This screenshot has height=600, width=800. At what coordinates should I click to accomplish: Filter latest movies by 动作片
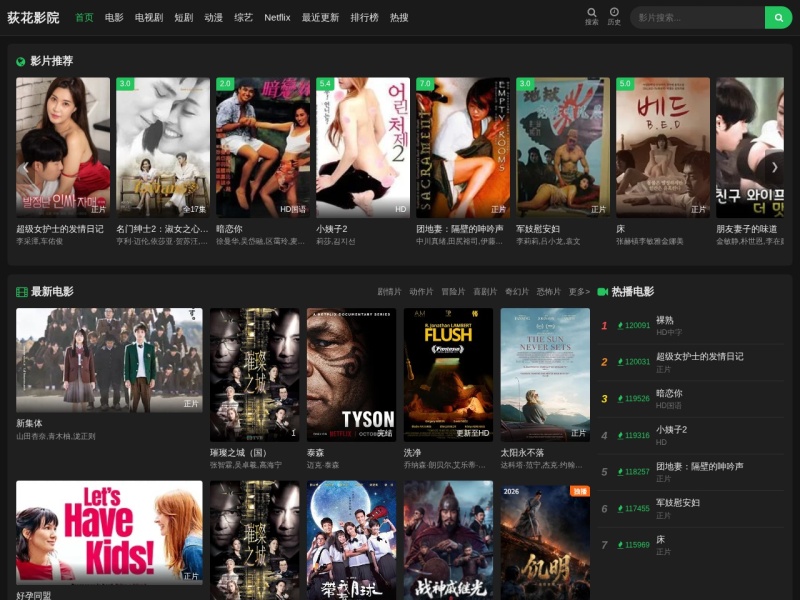click(421, 292)
